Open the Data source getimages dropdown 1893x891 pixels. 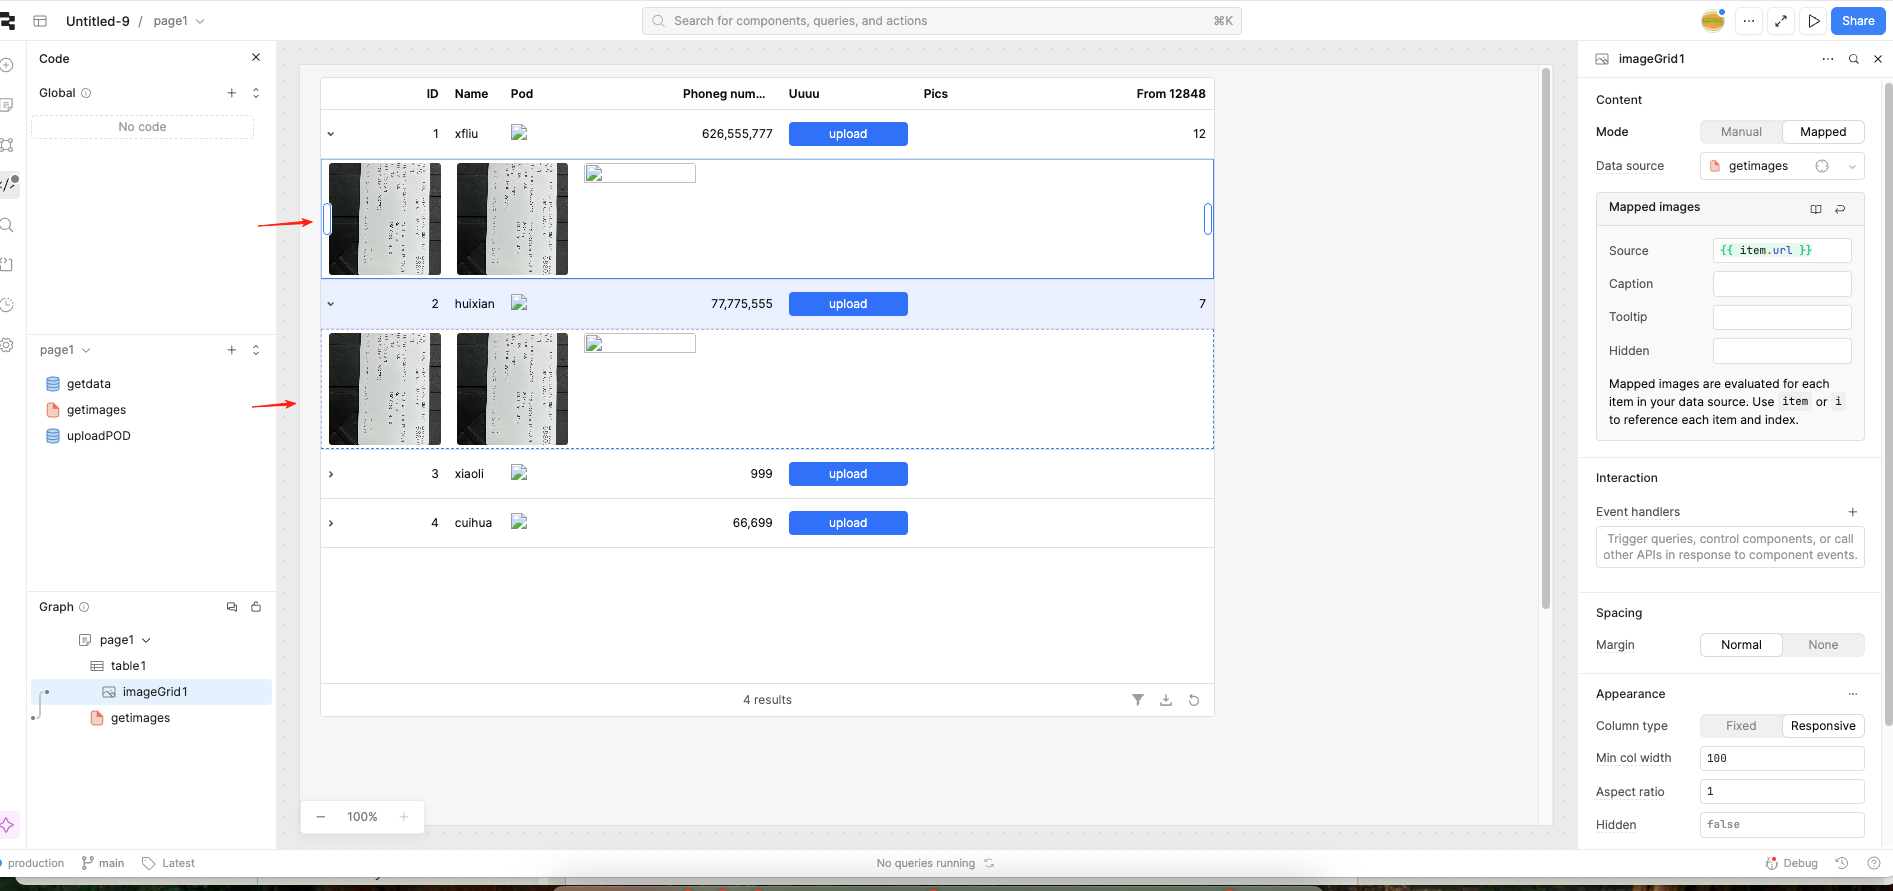tap(1852, 166)
